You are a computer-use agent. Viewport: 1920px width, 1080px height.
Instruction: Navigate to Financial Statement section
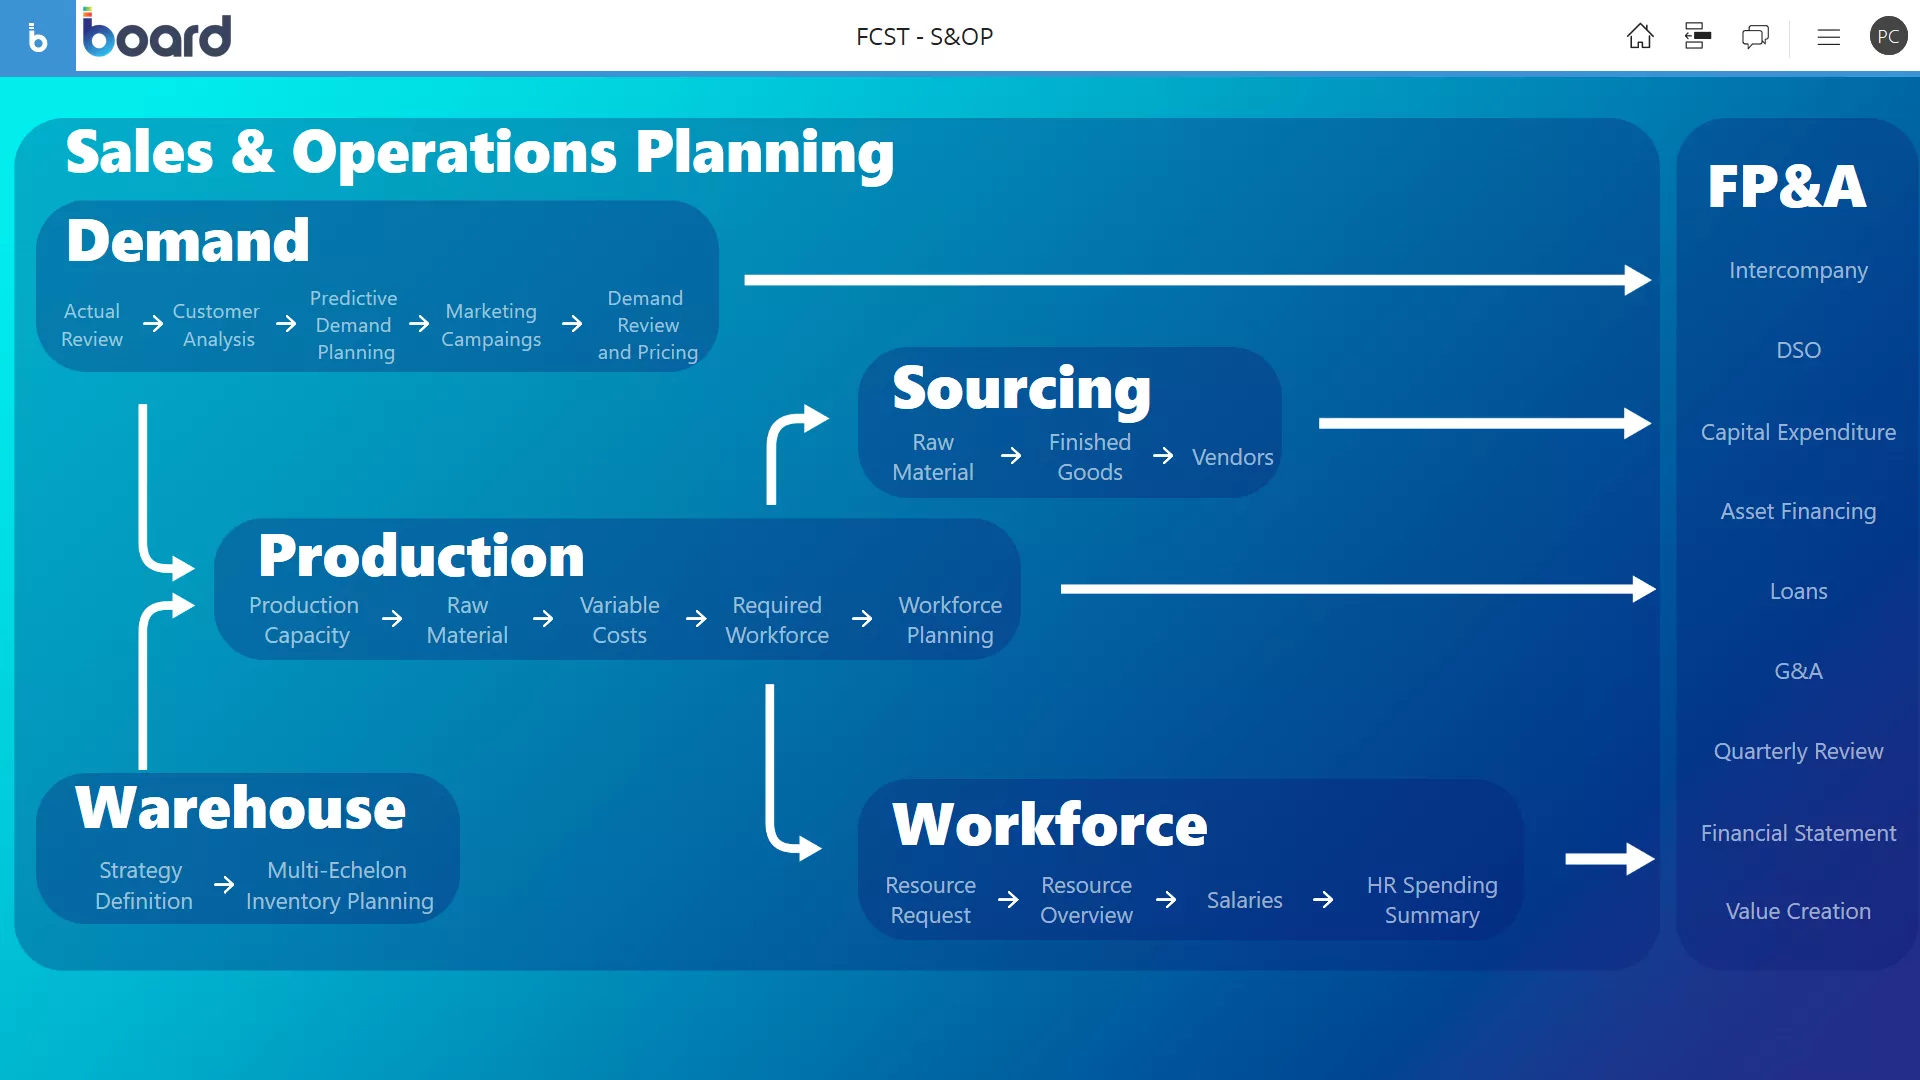tap(1797, 831)
